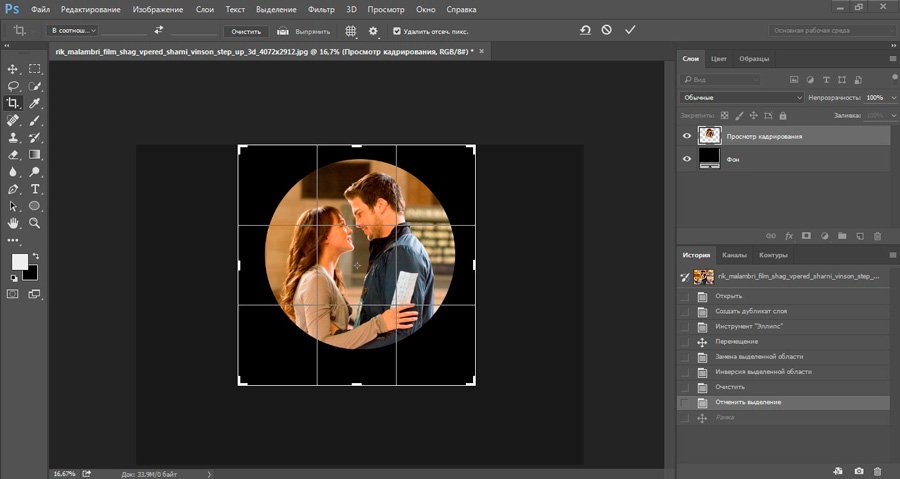Switch to the Каналы tab
Screen dimensions: 900x479
[734, 255]
